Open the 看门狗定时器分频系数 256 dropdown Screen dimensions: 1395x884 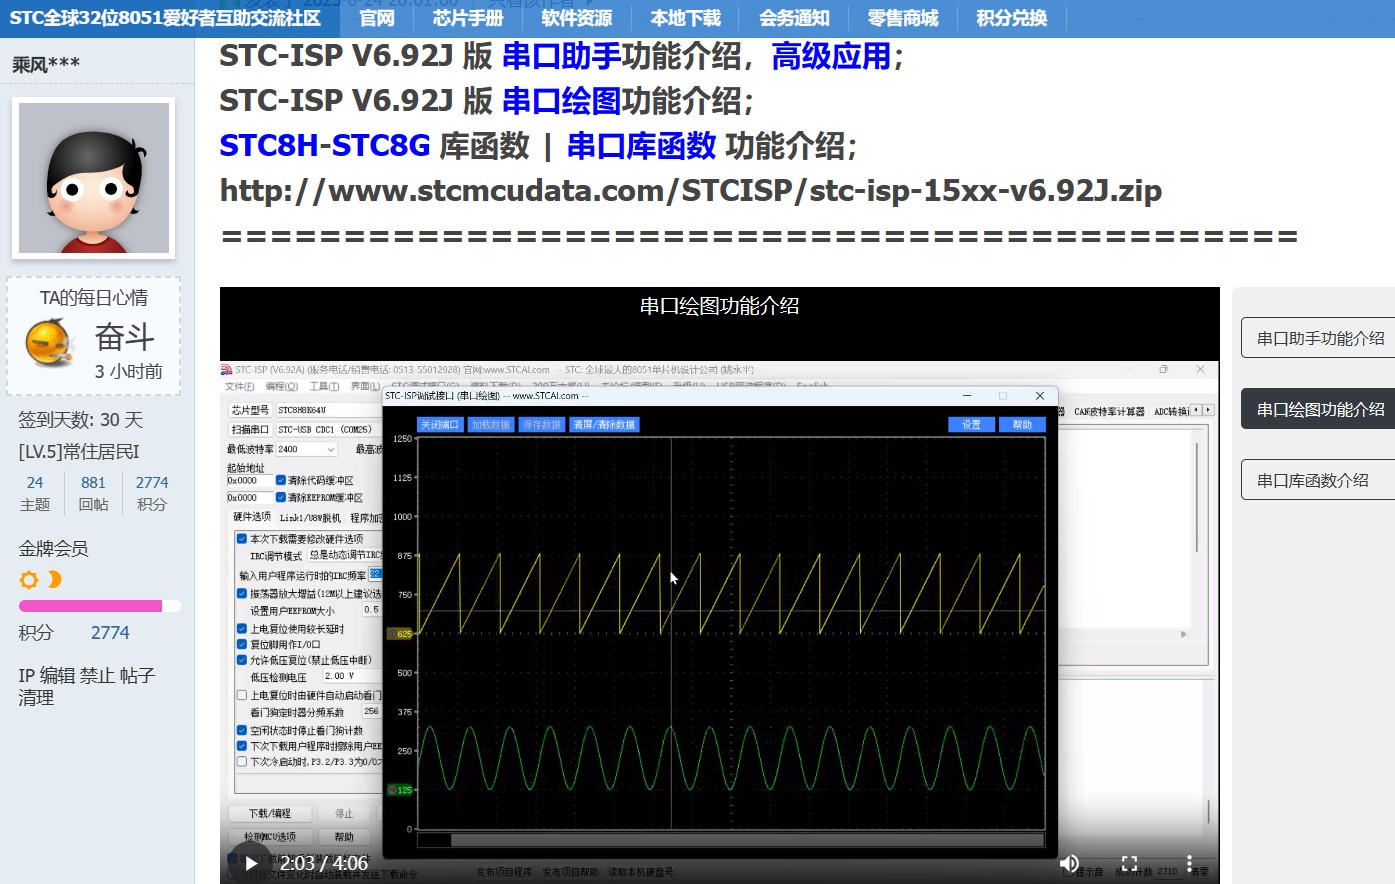click(371, 712)
